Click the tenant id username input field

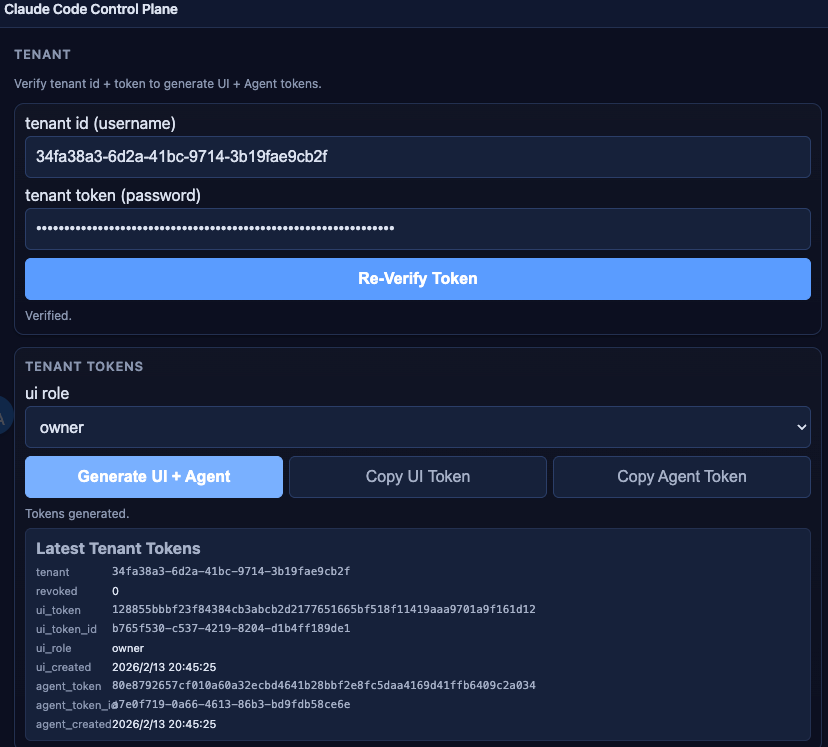tap(417, 157)
